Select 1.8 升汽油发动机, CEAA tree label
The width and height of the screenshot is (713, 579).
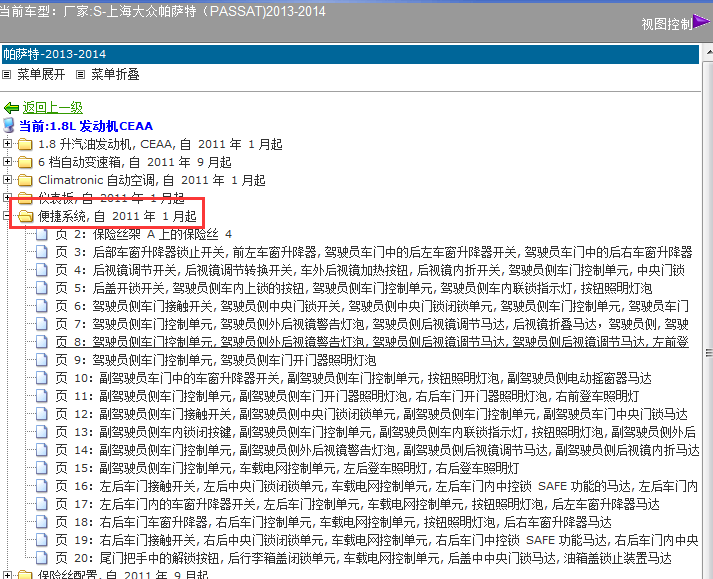point(161,144)
